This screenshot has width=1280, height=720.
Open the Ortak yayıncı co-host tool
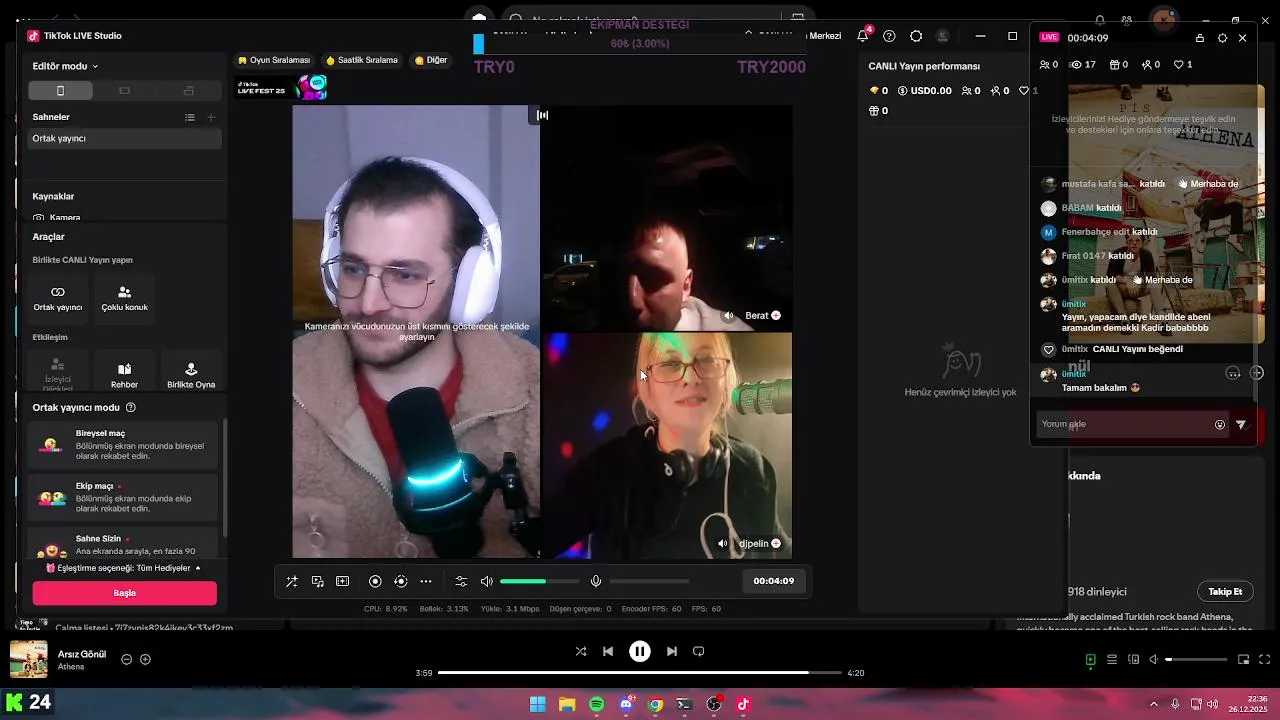click(58, 298)
